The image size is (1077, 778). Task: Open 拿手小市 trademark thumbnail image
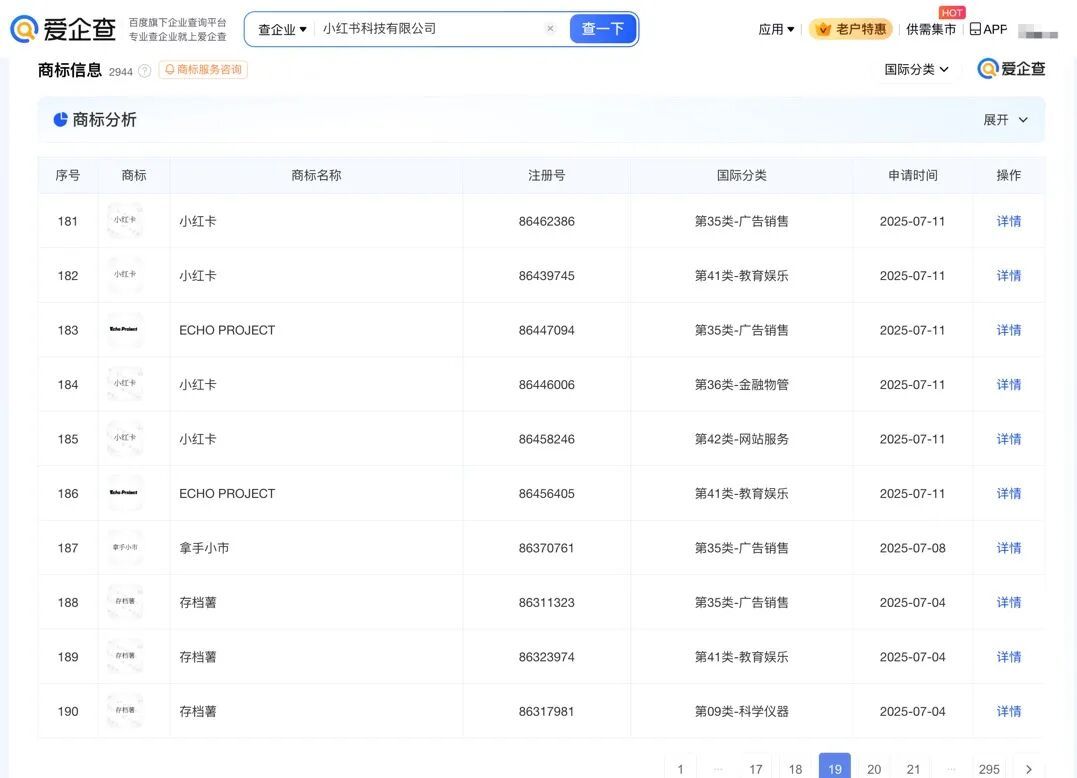tap(124, 548)
